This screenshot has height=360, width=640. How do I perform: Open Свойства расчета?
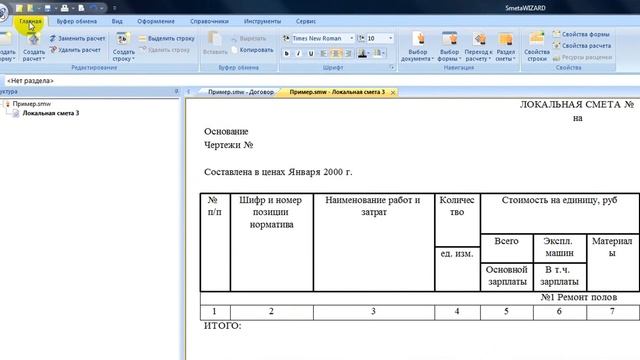pyautogui.click(x=582, y=46)
